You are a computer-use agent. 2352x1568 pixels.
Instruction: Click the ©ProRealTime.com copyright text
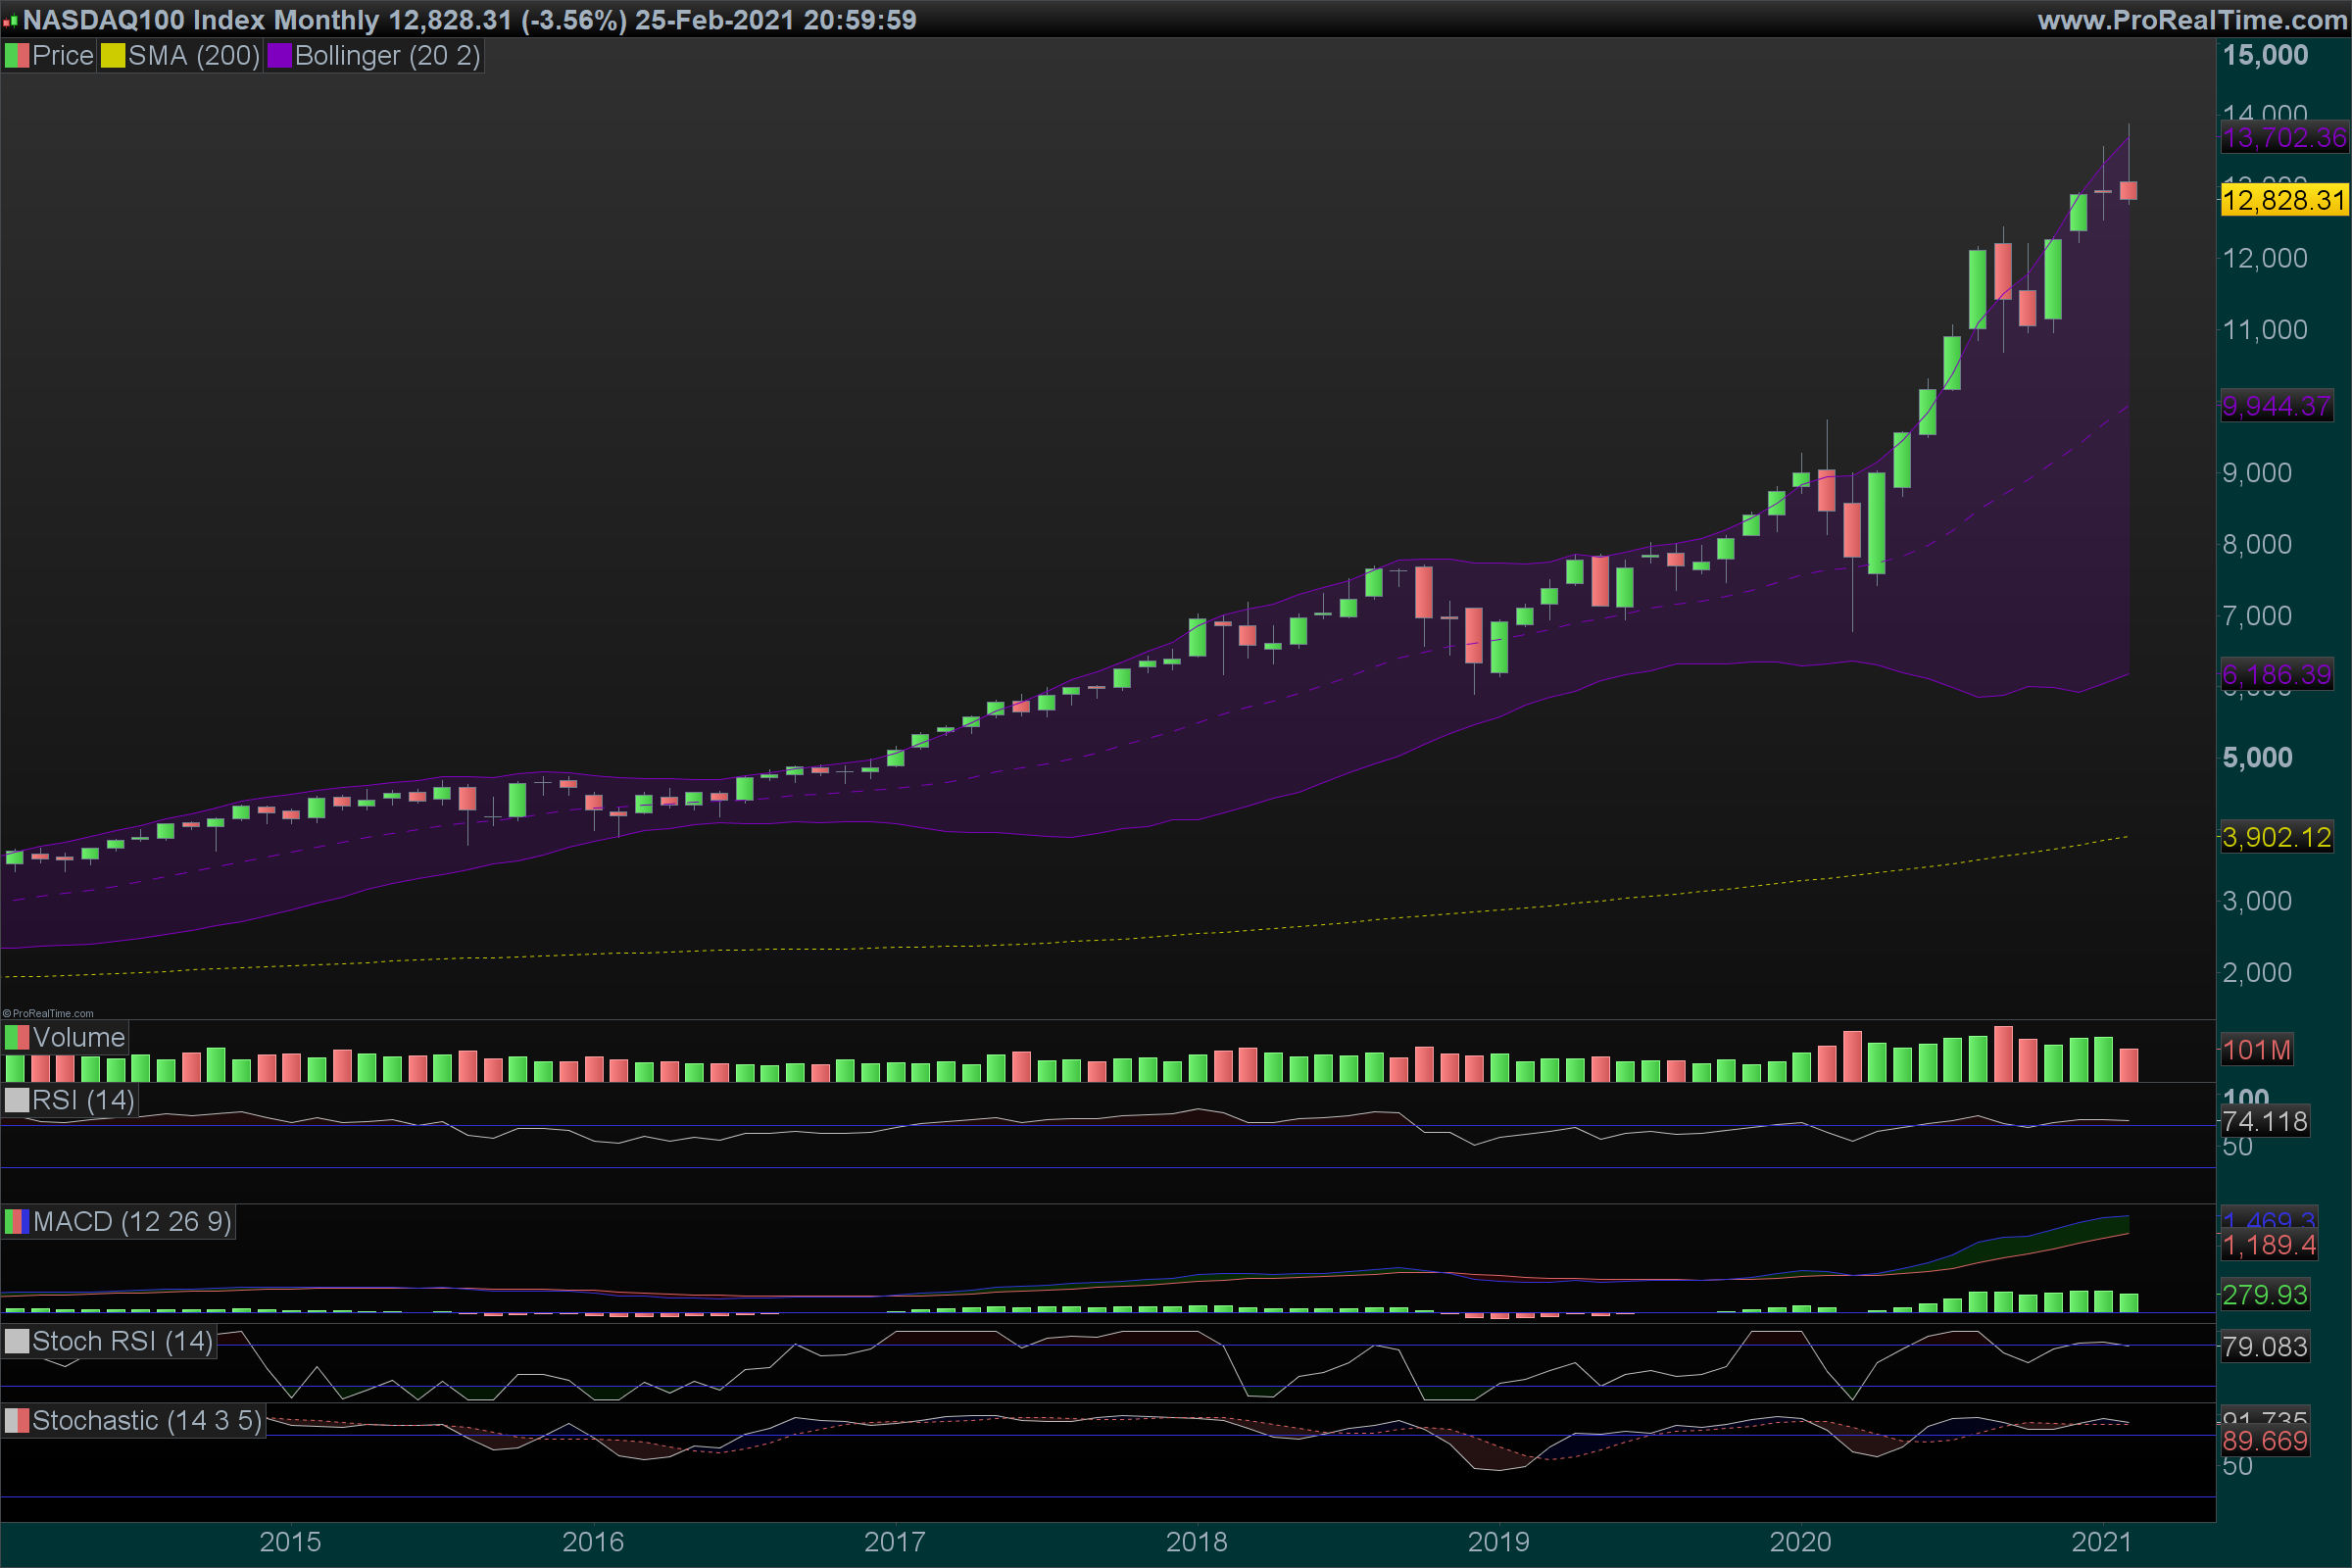(48, 1013)
